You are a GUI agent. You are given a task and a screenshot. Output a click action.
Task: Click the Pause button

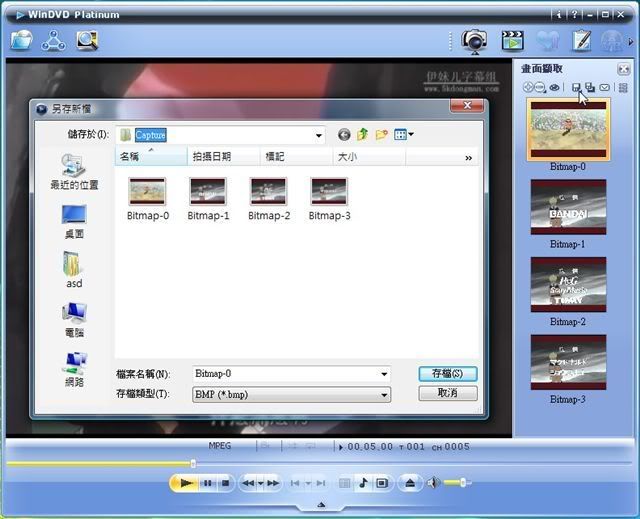(x=208, y=483)
